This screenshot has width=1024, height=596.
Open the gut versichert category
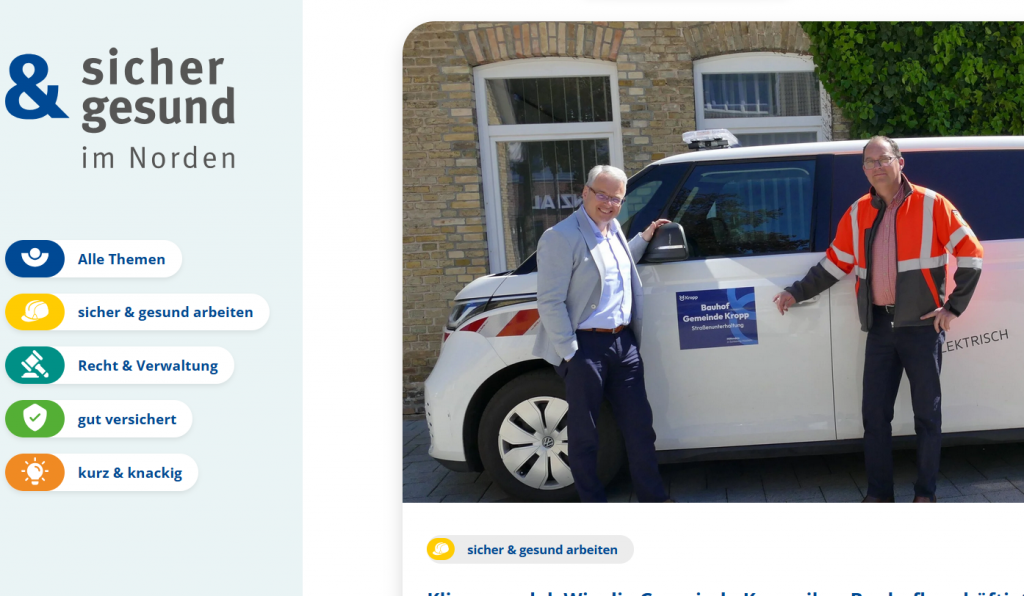127,419
